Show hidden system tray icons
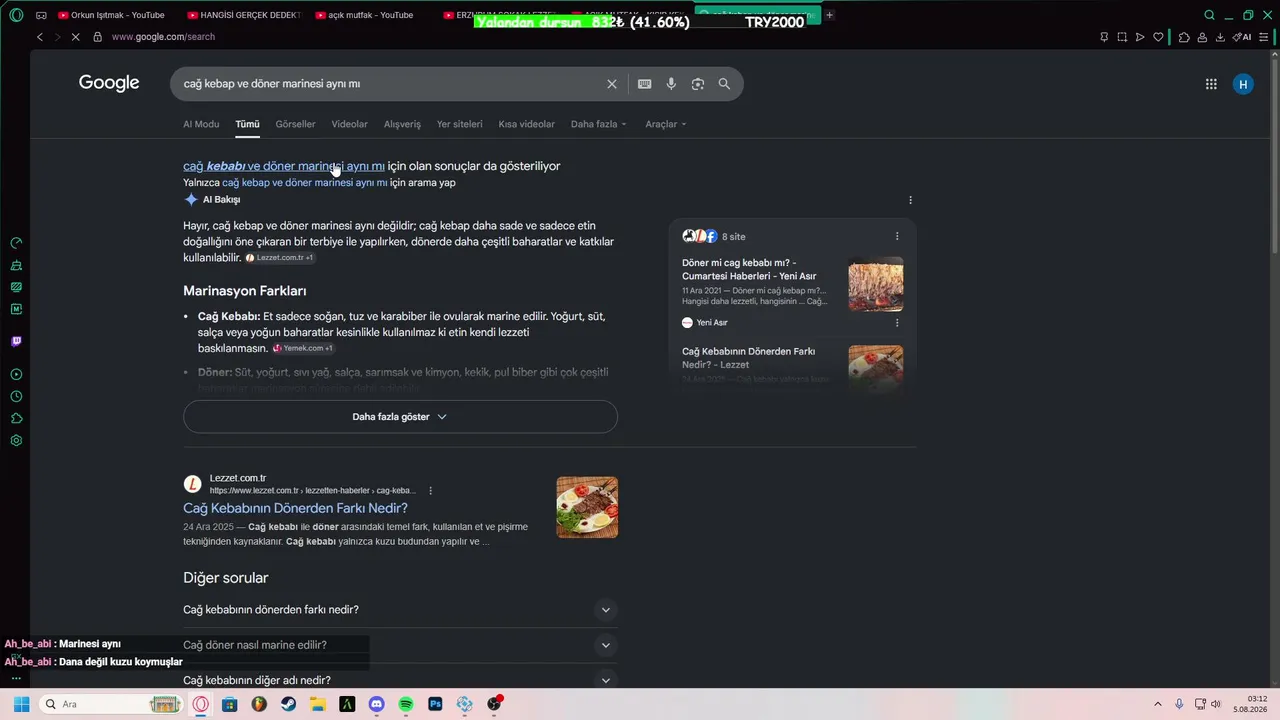The image size is (1280, 720). pyautogui.click(x=1158, y=704)
